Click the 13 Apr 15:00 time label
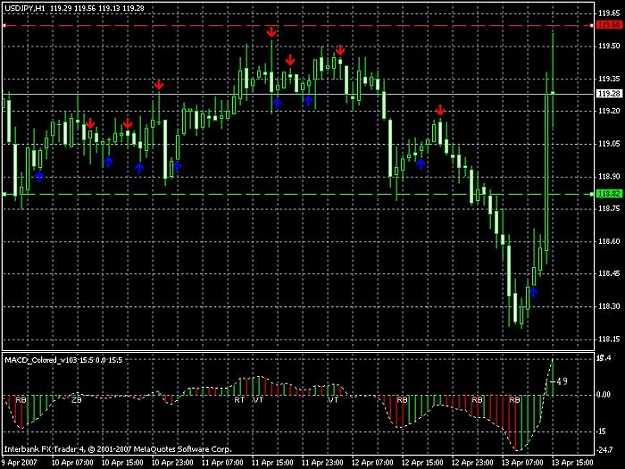The image size is (625, 469). tap(572, 463)
